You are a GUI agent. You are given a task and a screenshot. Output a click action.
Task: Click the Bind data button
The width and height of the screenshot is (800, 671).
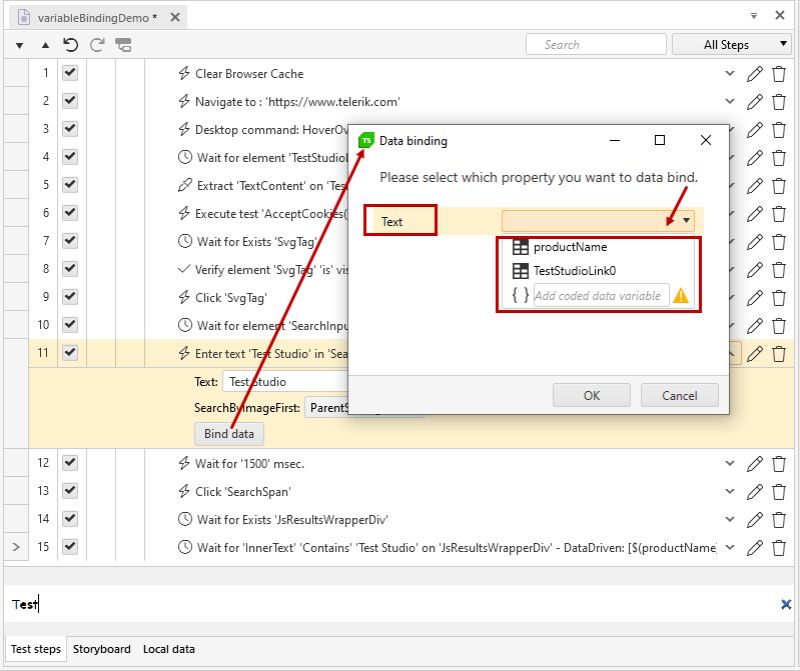[x=228, y=433]
